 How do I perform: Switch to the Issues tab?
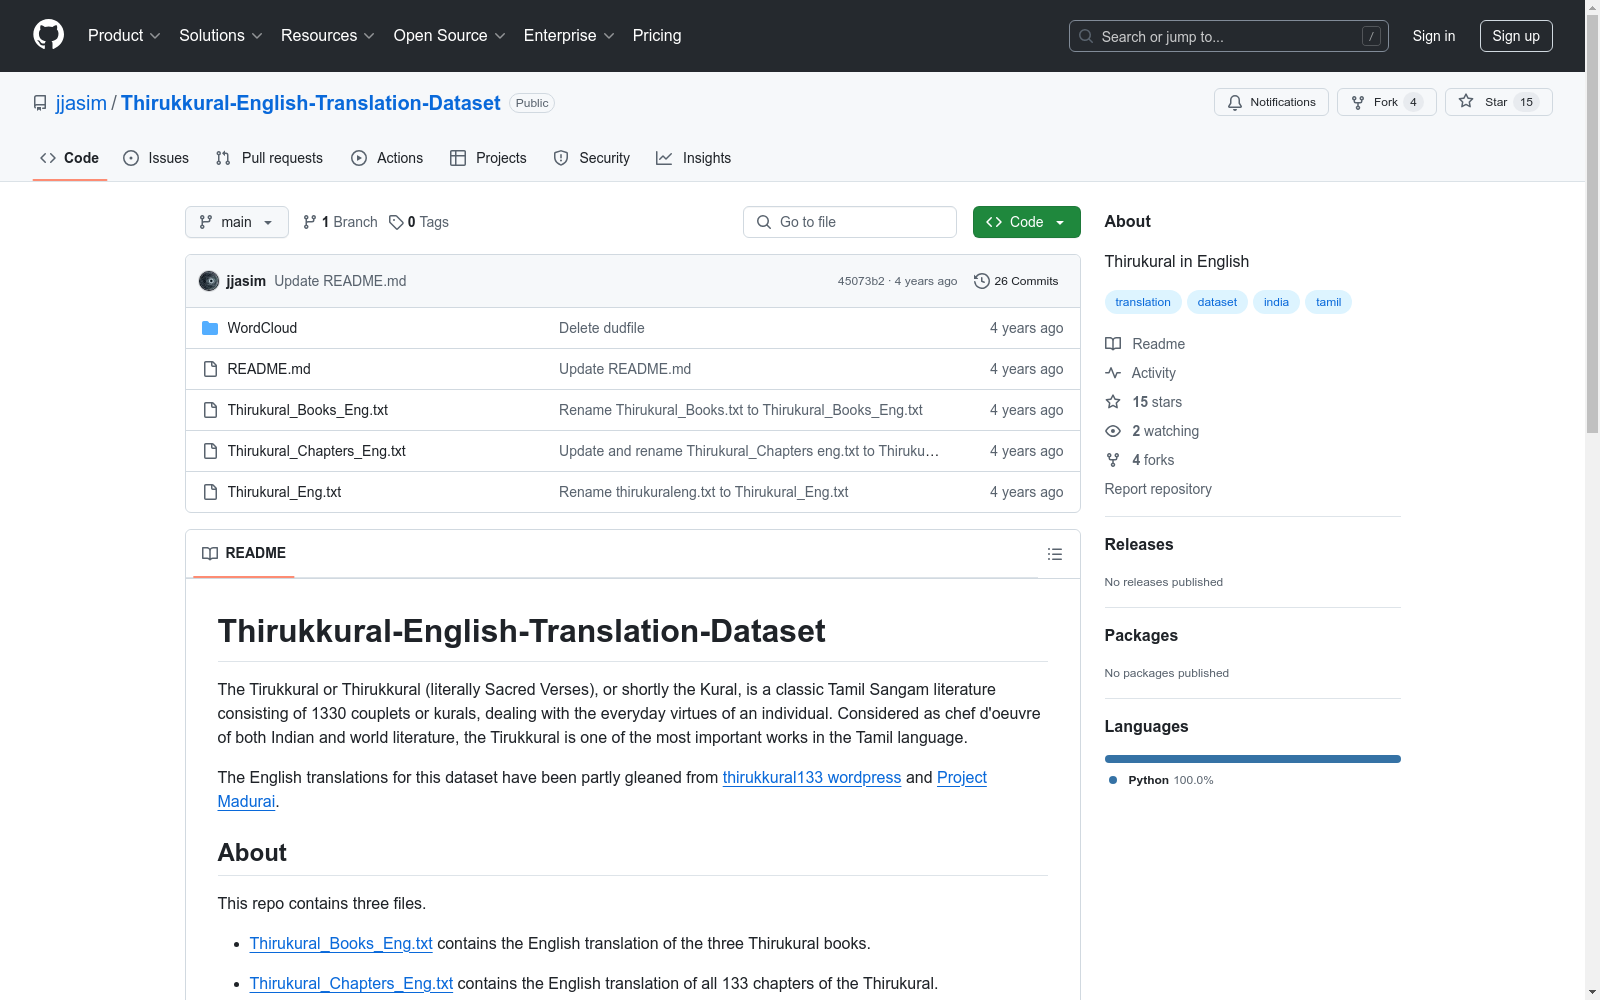[x=156, y=158]
